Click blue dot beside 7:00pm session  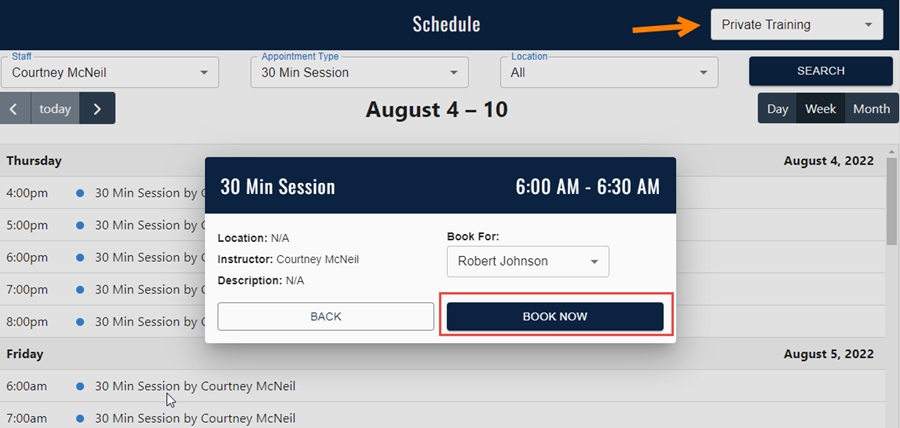pyautogui.click(x=80, y=289)
